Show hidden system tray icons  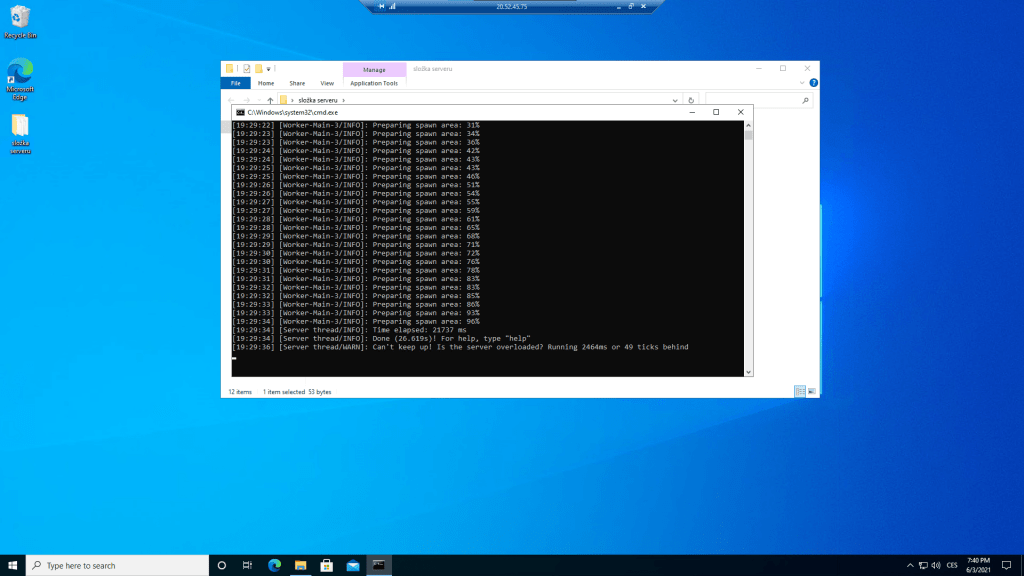(909, 565)
